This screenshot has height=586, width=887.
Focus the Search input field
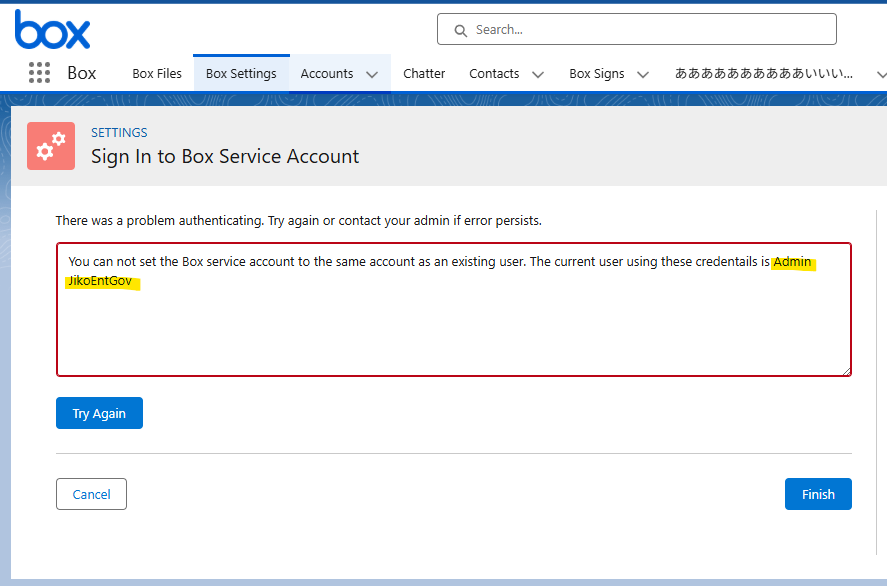pyautogui.click(x=650, y=30)
